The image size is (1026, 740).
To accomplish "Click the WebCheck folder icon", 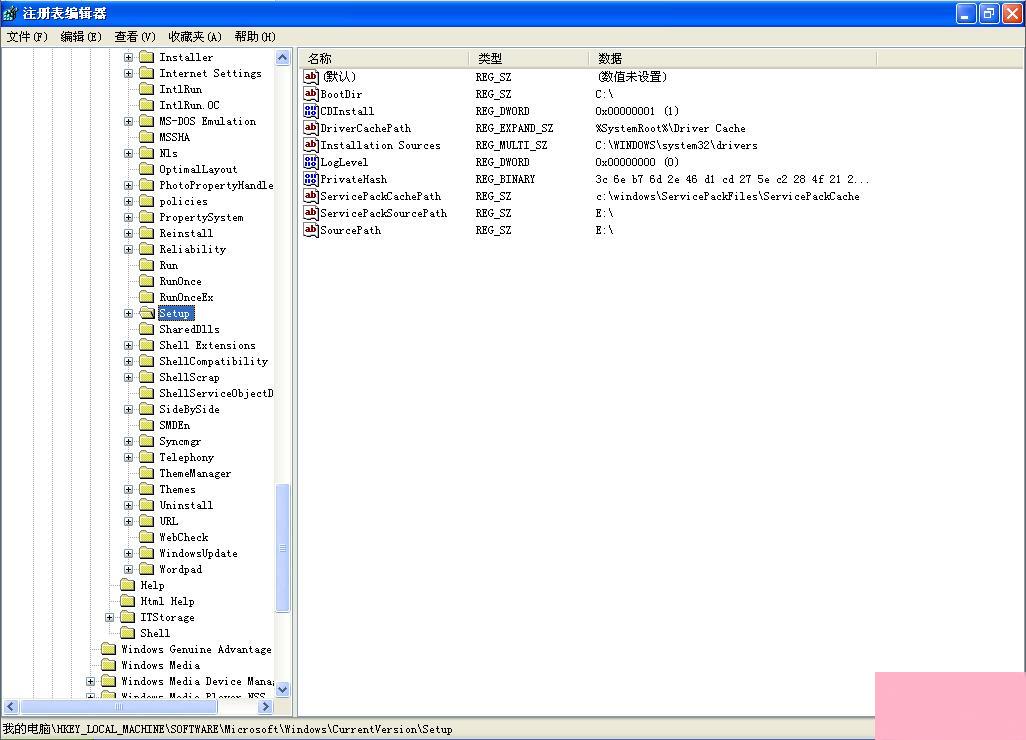I will pos(147,537).
